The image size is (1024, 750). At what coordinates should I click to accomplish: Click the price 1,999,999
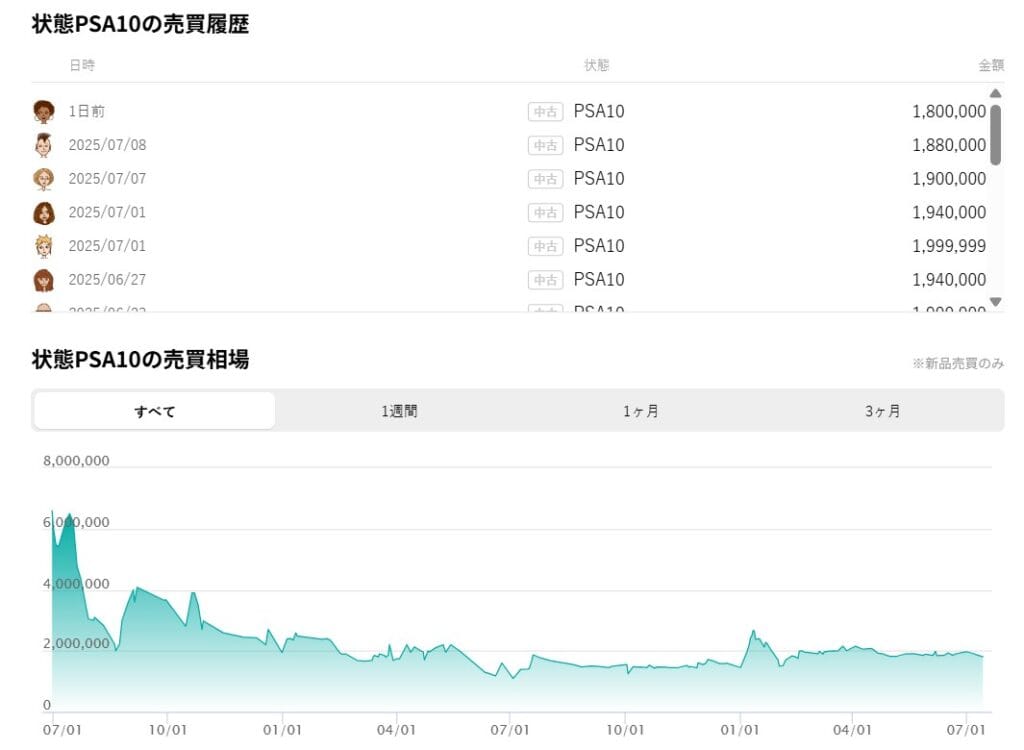[949, 246]
